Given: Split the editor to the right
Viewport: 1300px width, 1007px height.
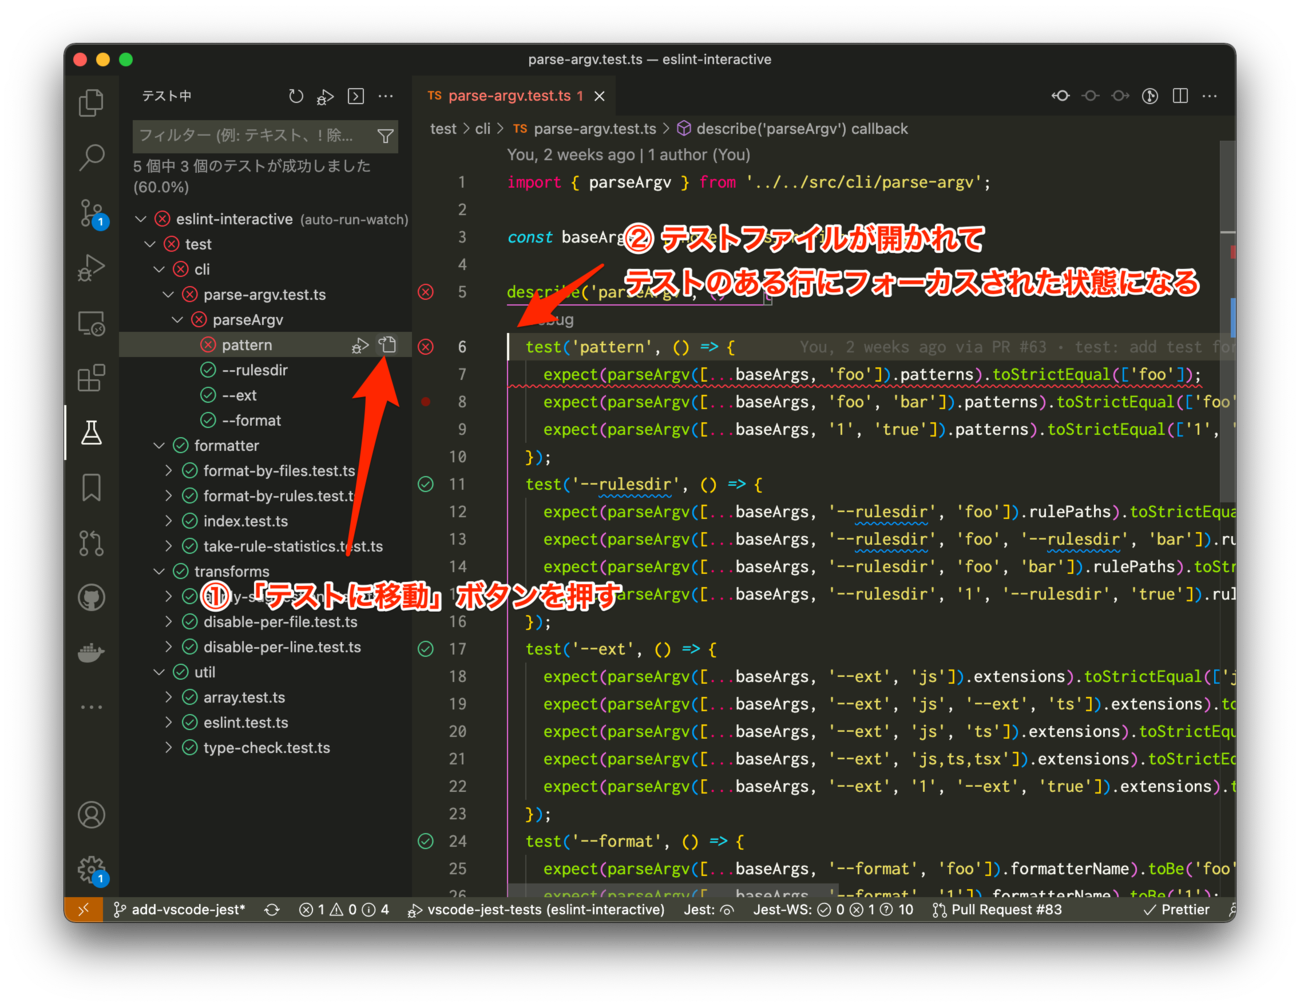Looking at the screenshot, I should tap(1180, 96).
